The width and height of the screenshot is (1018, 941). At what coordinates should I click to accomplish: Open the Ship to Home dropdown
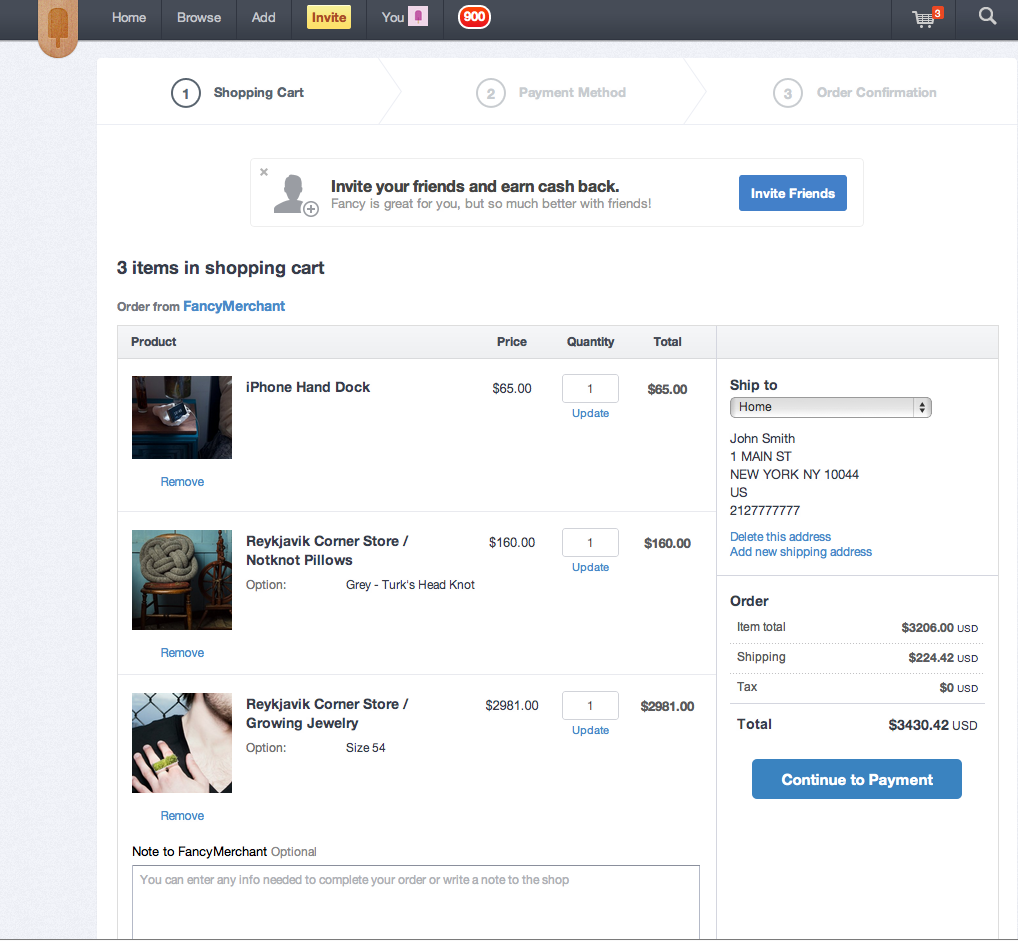tap(830, 407)
